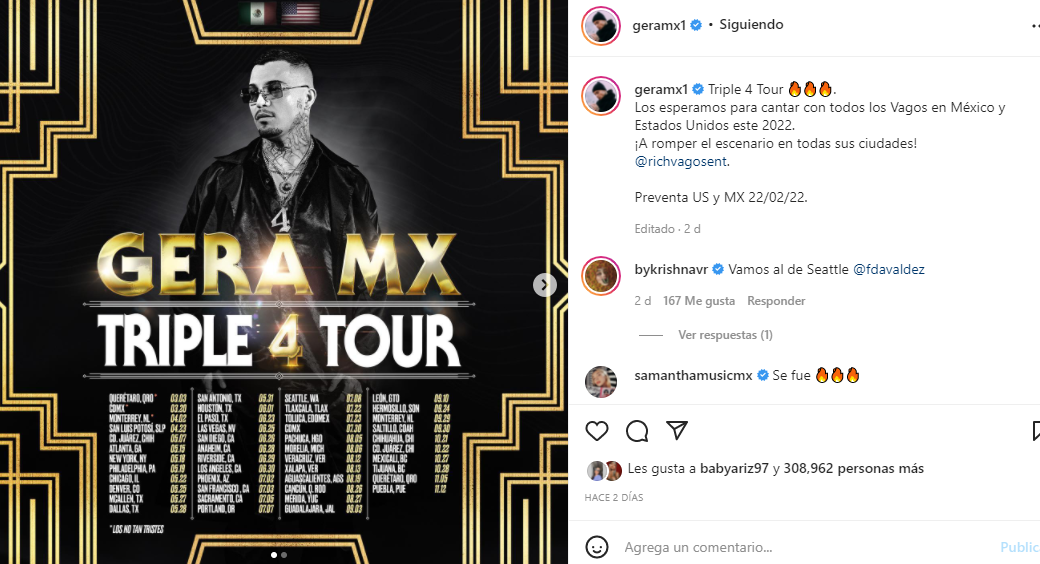Open @richvagosent mention link
The height and width of the screenshot is (564, 1040).
[681, 161]
